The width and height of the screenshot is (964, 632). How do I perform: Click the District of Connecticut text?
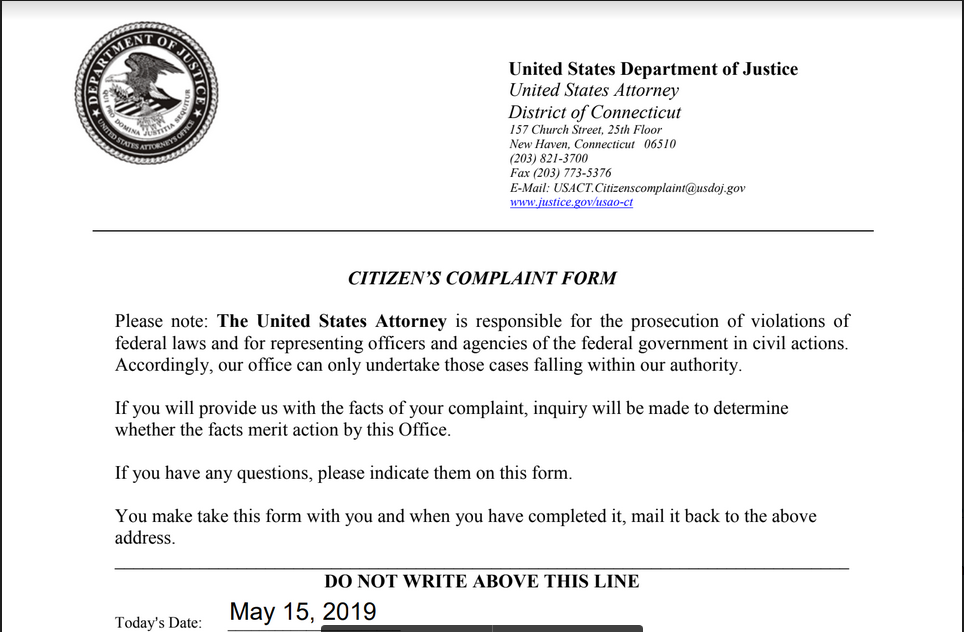[x=594, y=112]
